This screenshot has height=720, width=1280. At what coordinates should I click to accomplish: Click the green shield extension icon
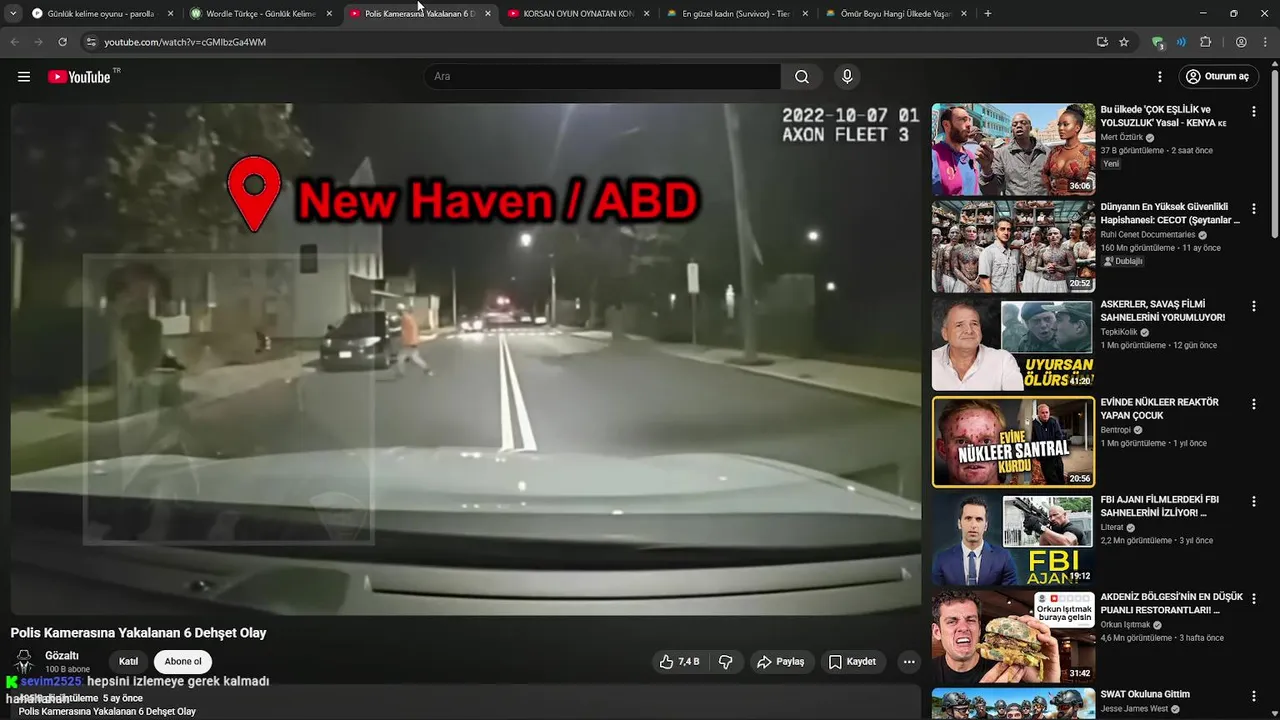click(1158, 42)
